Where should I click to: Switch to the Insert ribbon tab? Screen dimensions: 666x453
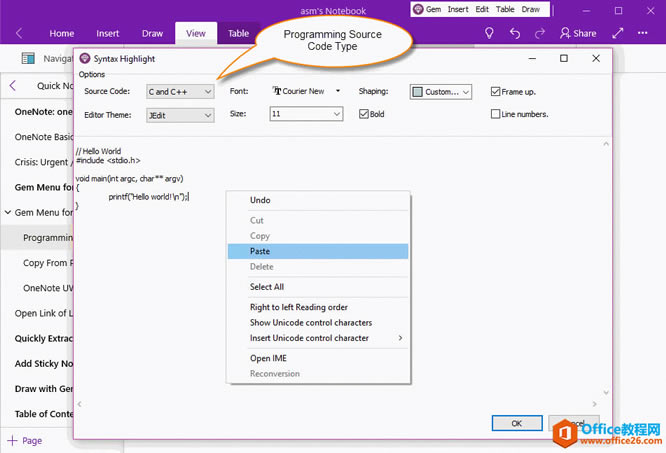click(x=108, y=33)
